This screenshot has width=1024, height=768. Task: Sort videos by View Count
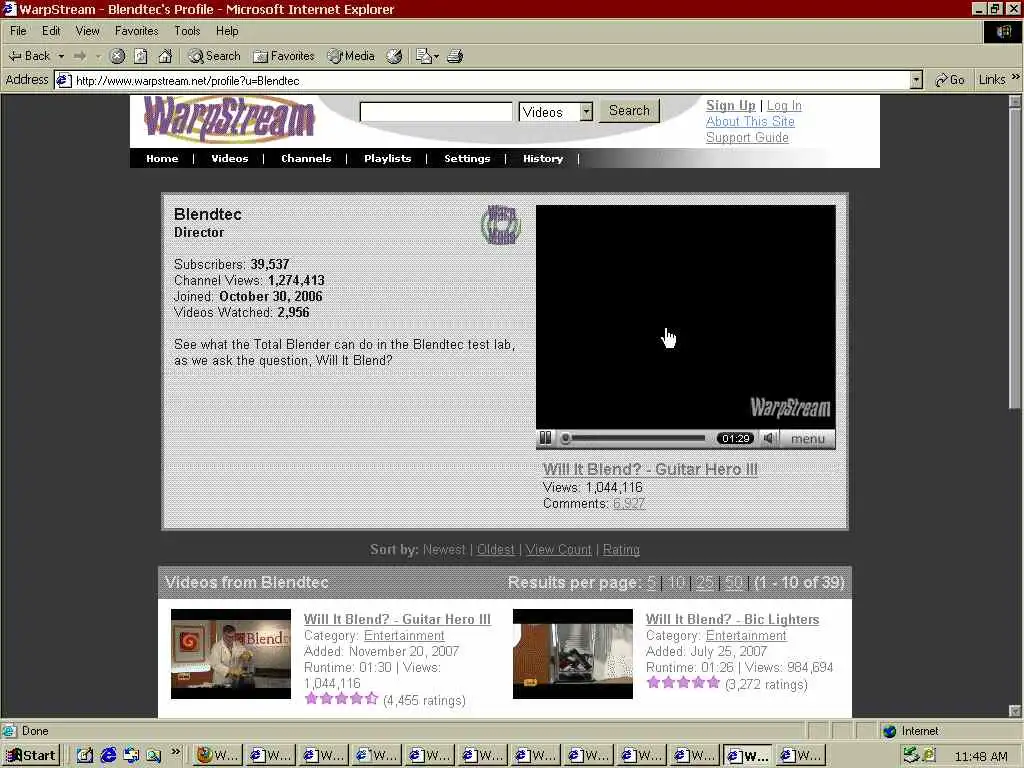coord(558,550)
